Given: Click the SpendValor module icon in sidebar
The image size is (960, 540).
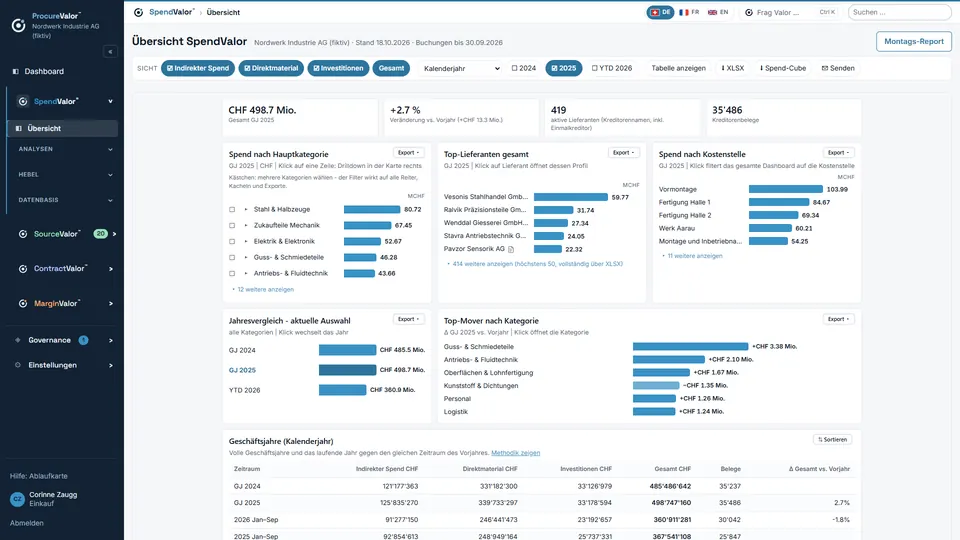Looking at the screenshot, I should pyautogui.click(x=23, y=102).
